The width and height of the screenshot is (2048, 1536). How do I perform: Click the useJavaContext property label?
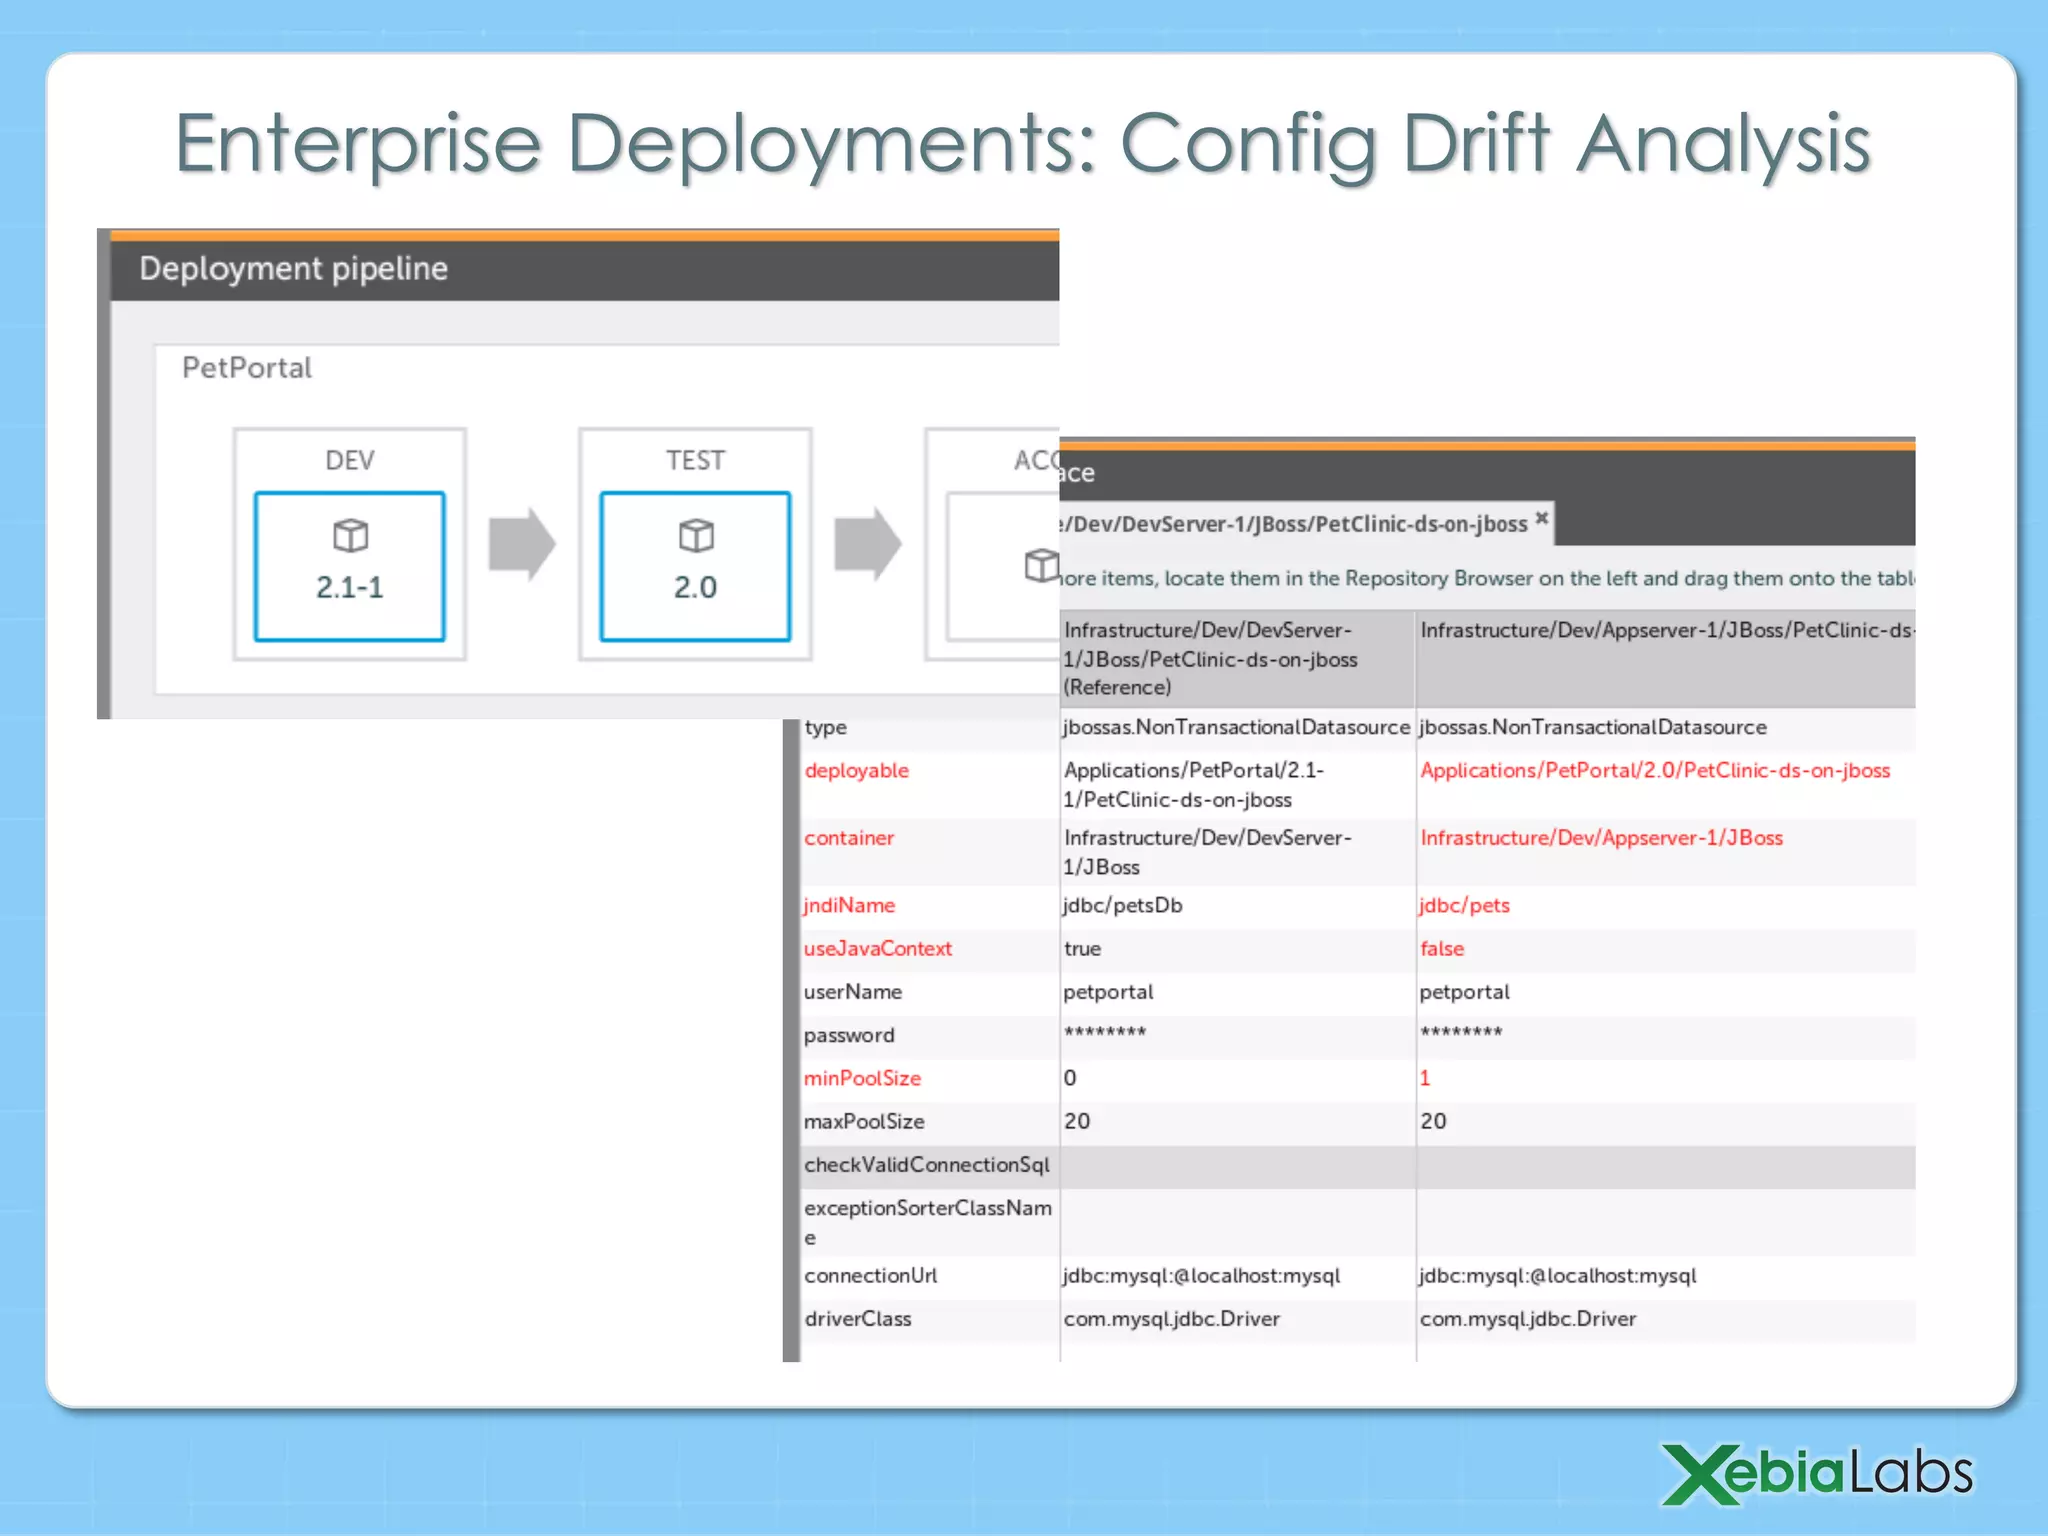coord(878,948)
